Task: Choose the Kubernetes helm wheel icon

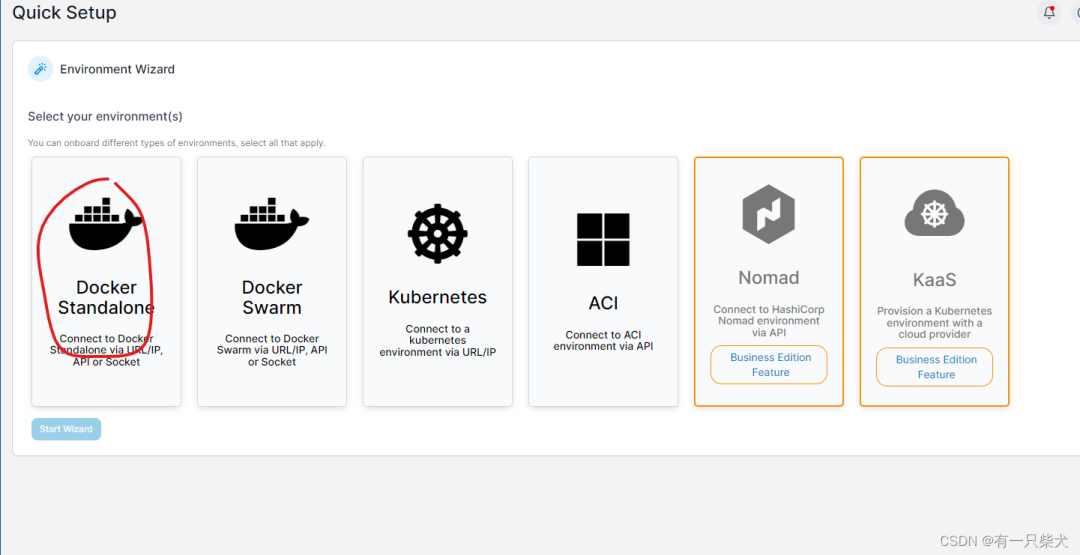Action: pyautogui.click(x=437, y=234)
